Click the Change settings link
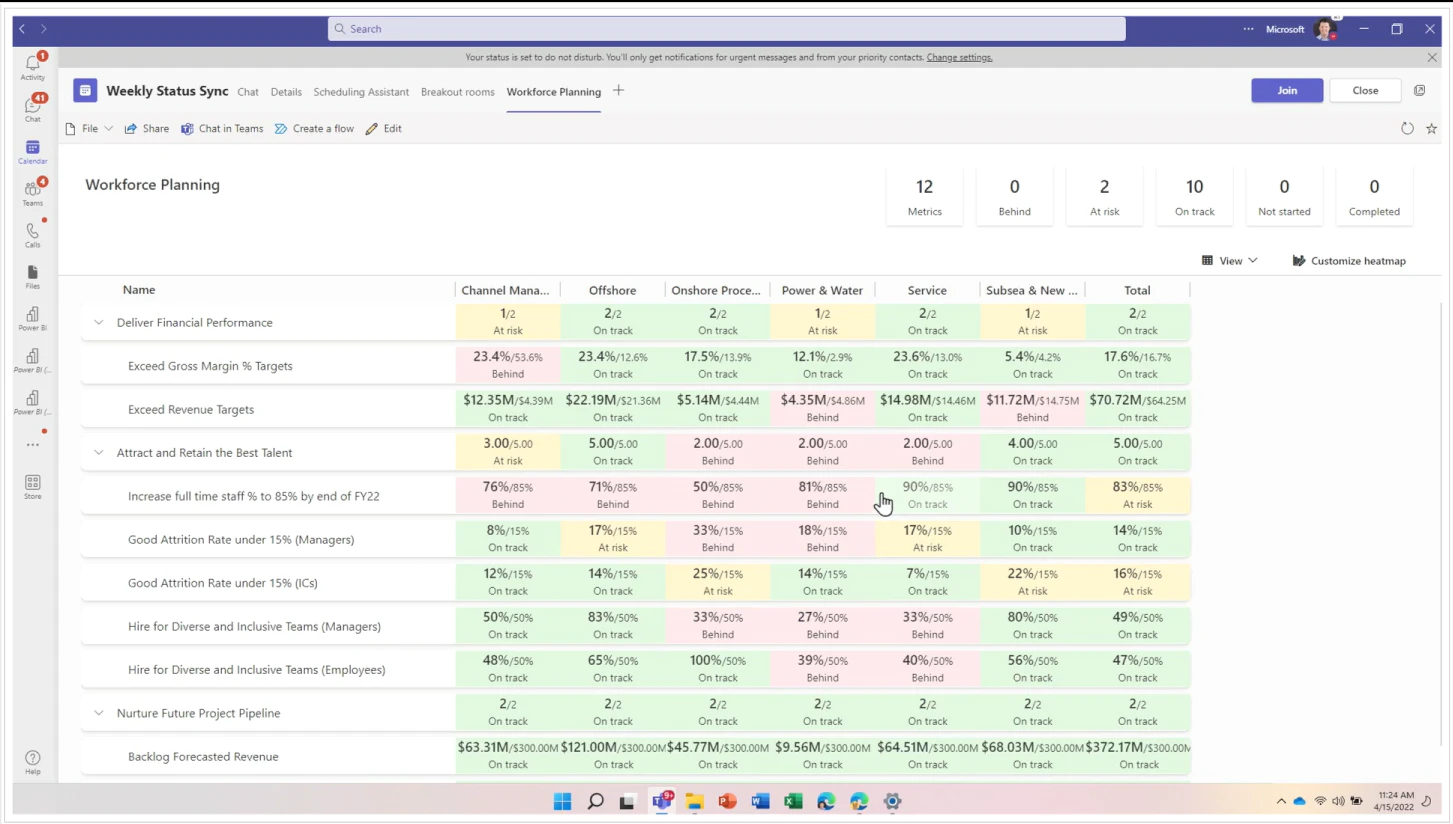 click(959, 57)
